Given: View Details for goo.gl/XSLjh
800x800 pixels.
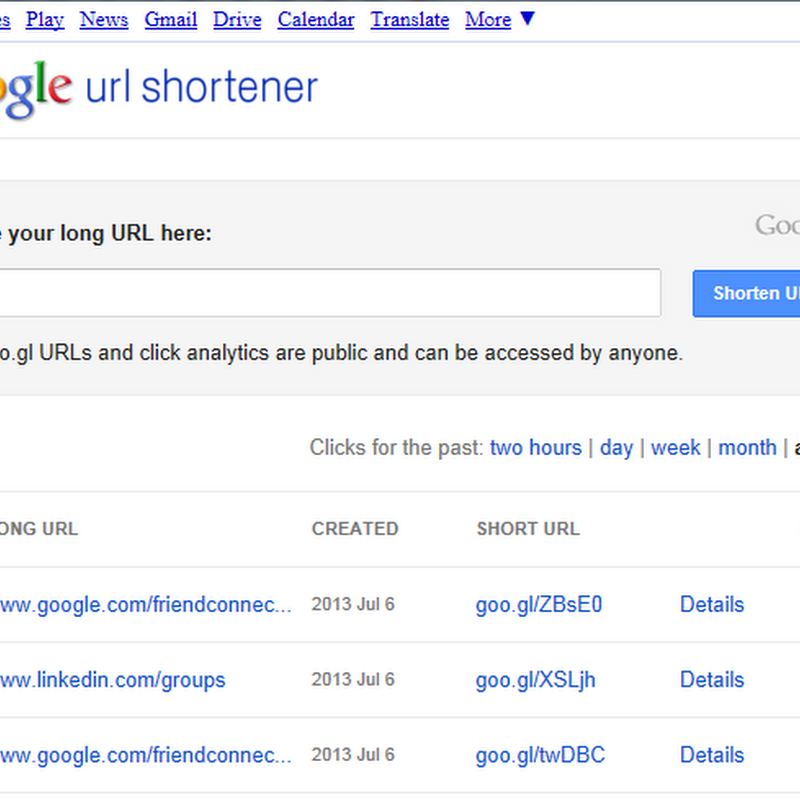Looking at the screenshot, I should point(712,679).
